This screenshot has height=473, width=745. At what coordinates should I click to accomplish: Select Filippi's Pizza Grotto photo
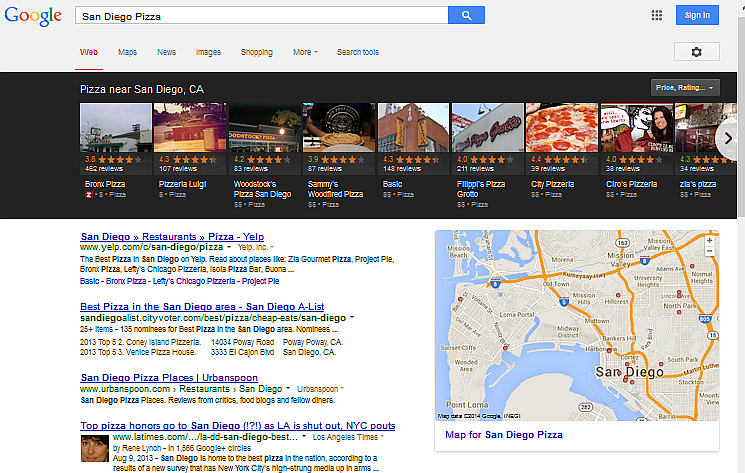[487, 128]
